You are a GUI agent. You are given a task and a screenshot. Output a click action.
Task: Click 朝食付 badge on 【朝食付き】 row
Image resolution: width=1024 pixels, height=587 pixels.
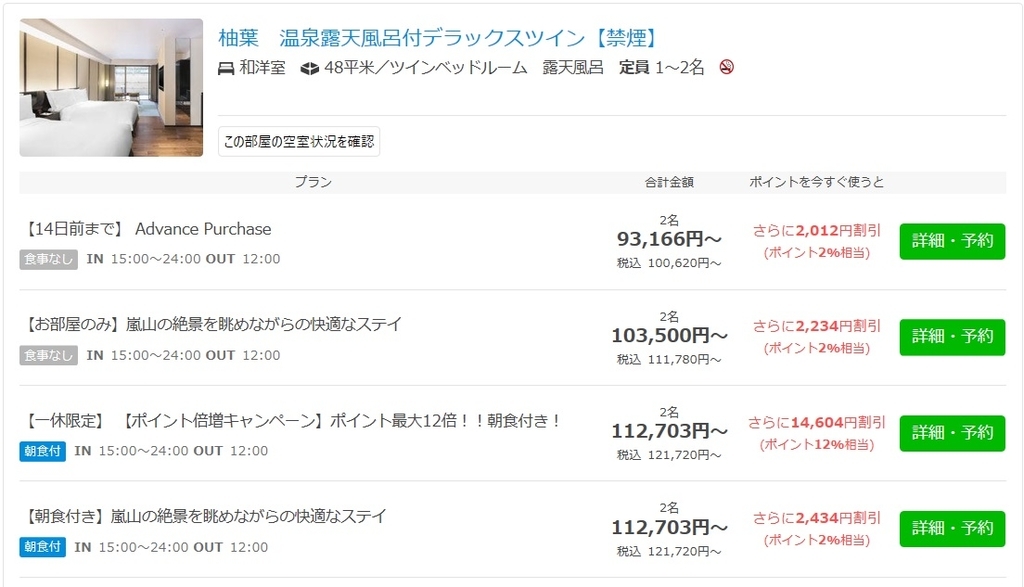(42, 547)
